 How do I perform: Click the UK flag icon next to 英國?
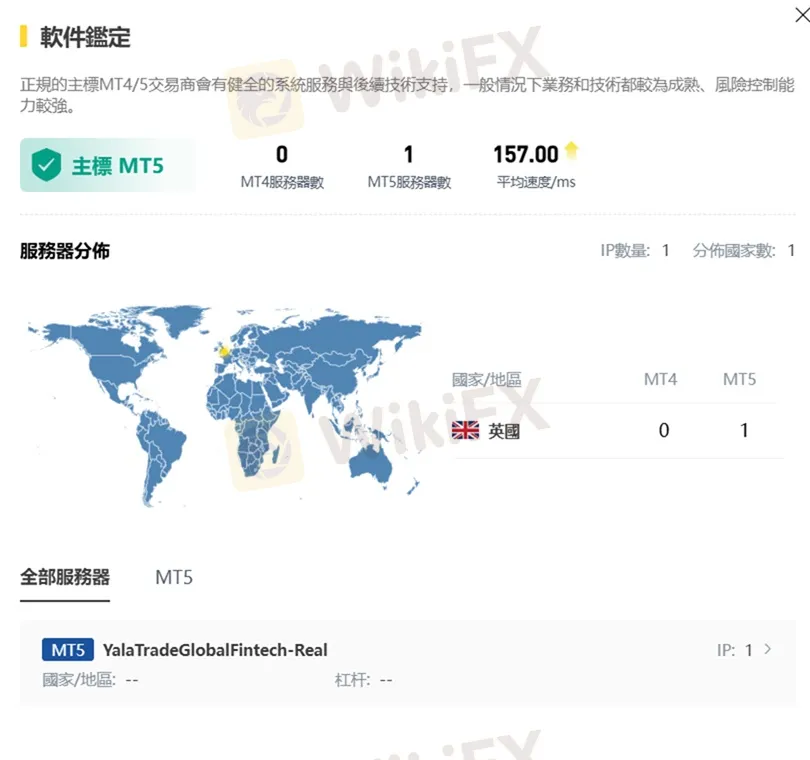point(465,430)
